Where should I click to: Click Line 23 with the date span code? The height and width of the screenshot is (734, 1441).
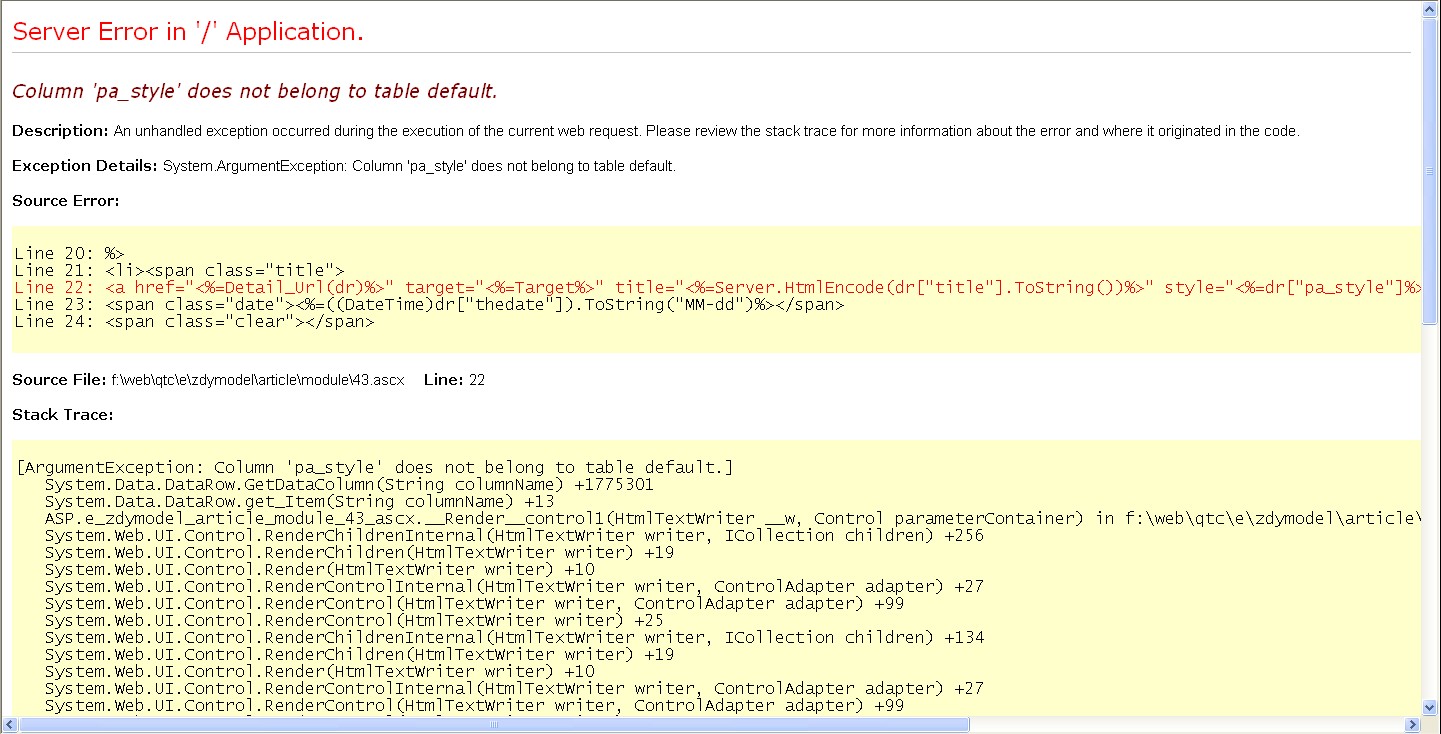tap(429, 305)
